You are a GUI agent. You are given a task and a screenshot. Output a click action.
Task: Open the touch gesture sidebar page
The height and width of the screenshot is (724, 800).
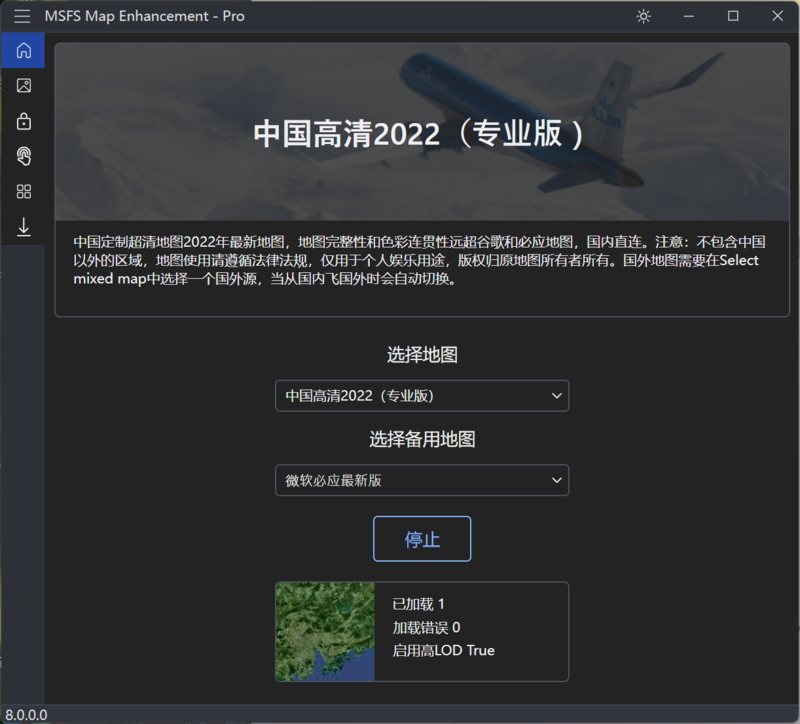pyautogui.click(x=23, y=156)
